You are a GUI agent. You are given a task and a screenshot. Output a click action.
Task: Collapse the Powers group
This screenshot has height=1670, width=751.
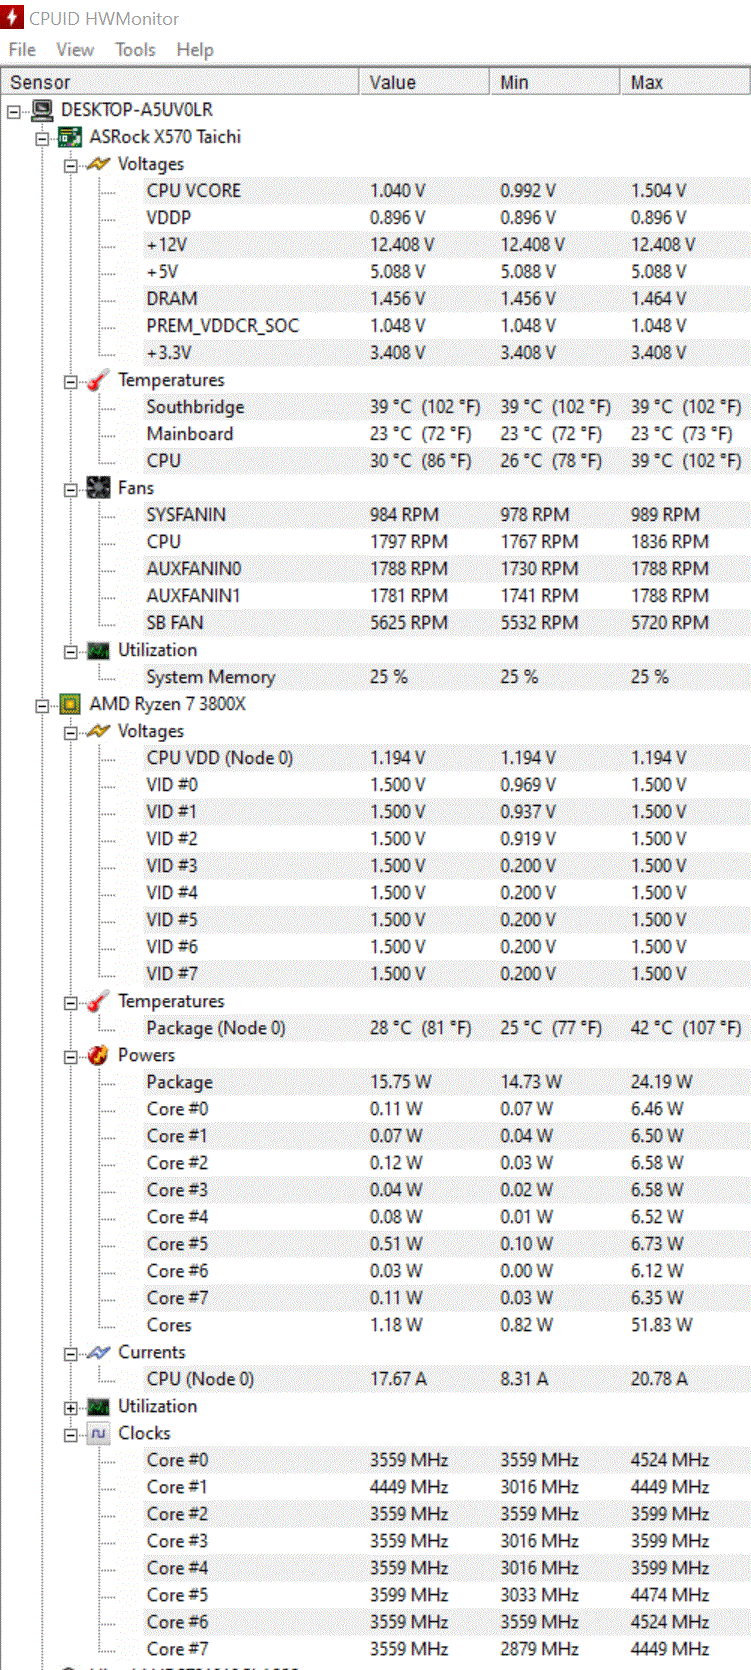pos(70,1056)
